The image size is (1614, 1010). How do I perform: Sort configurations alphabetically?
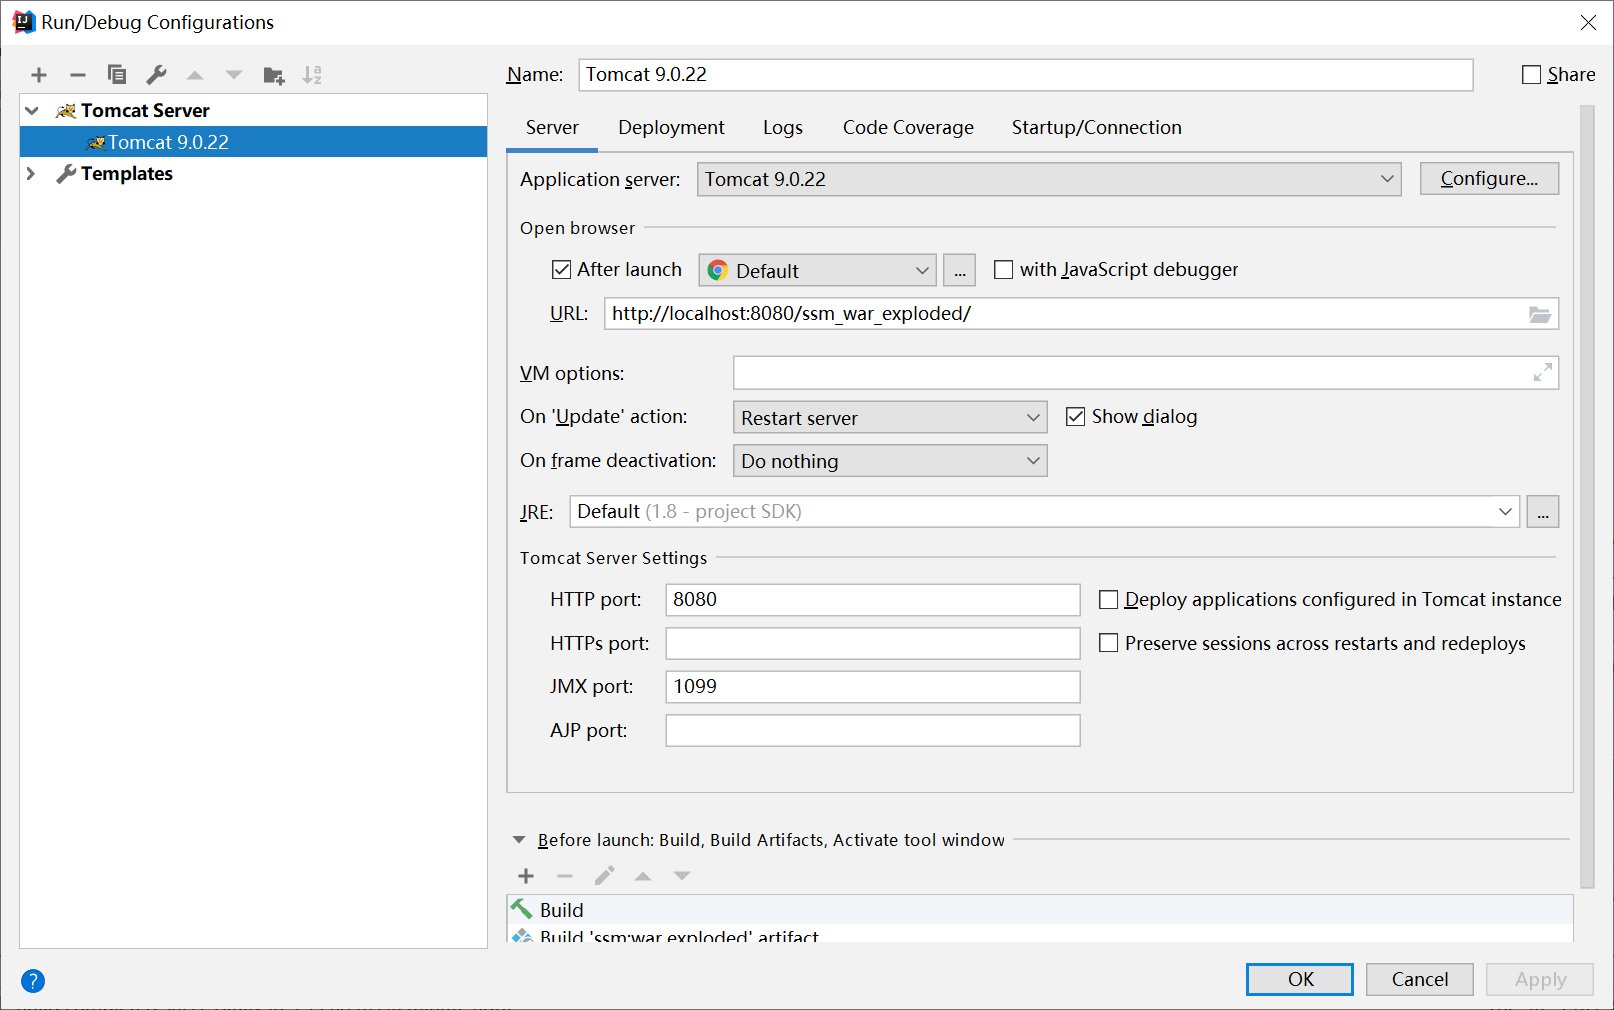pos(312,75)
